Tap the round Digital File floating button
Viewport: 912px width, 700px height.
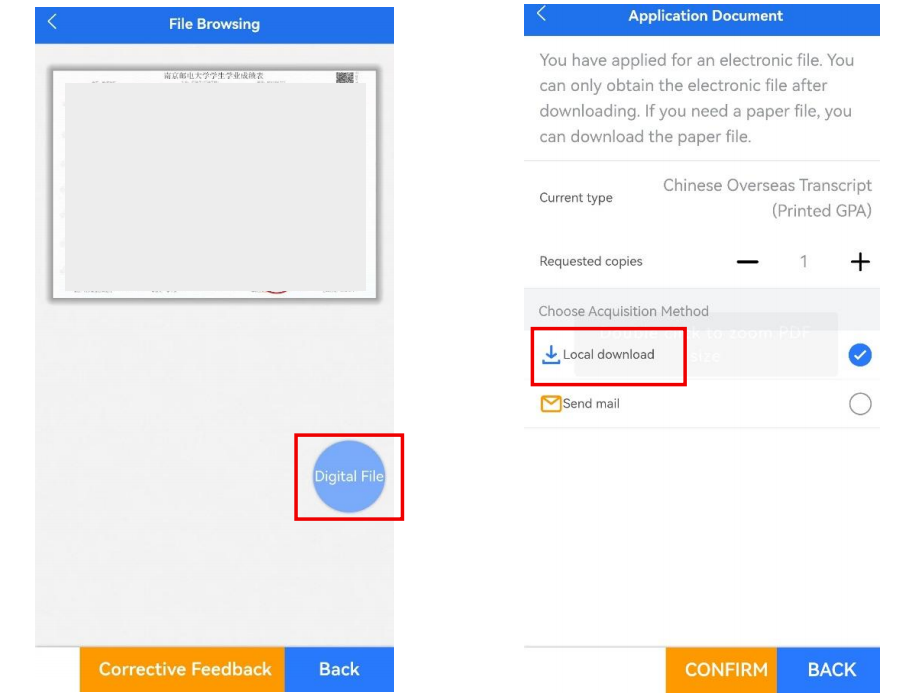[x=349, y=476]
